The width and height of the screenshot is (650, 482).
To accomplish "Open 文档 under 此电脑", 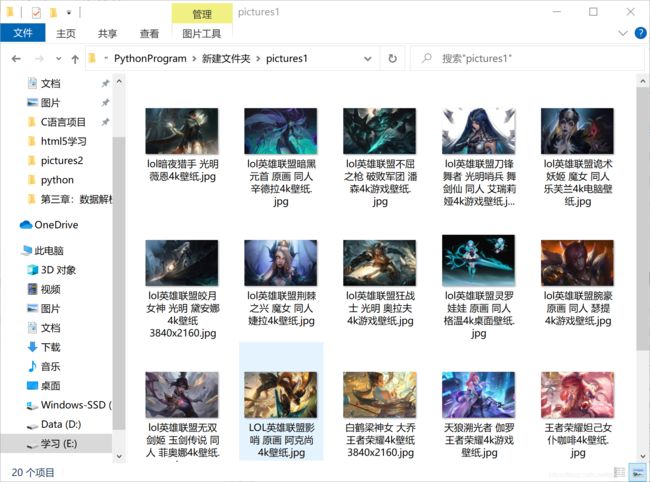I will [50, 328].
